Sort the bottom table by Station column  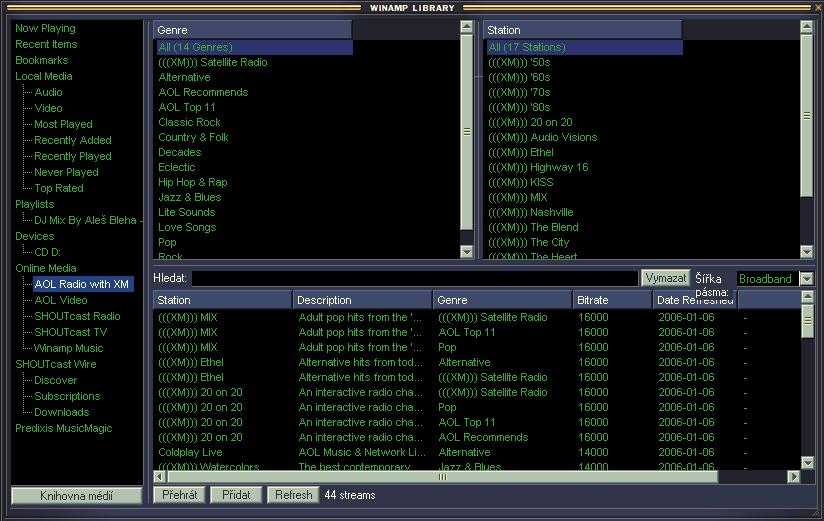pos(223,300)
